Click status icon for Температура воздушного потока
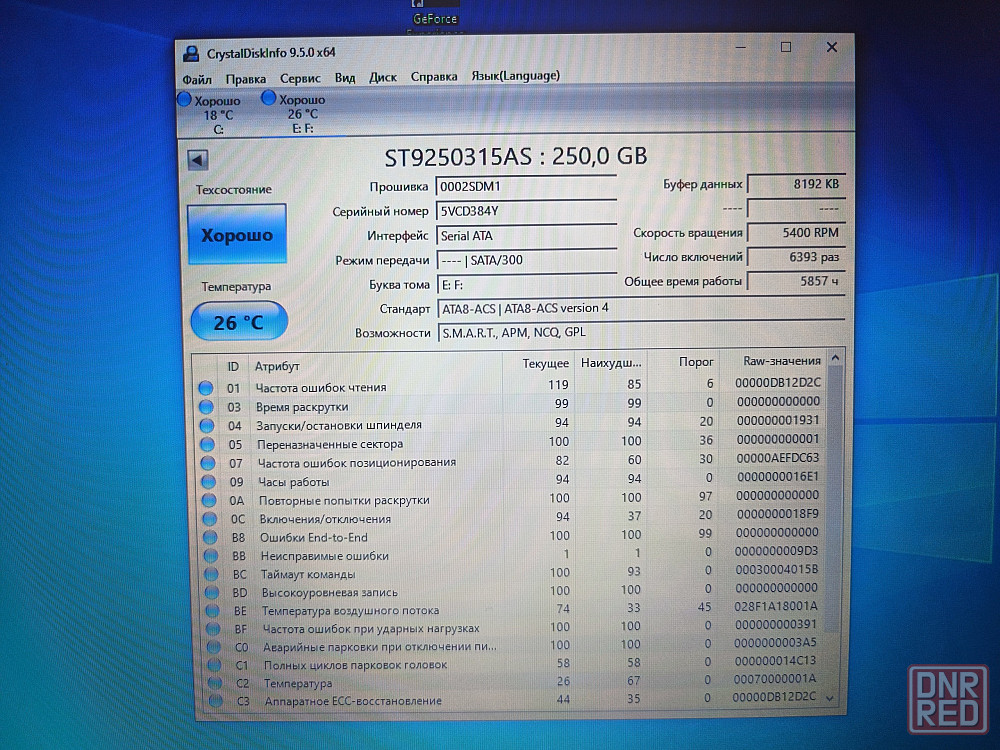This screenshot has height=750, width=1000. [x=214, y=611]
